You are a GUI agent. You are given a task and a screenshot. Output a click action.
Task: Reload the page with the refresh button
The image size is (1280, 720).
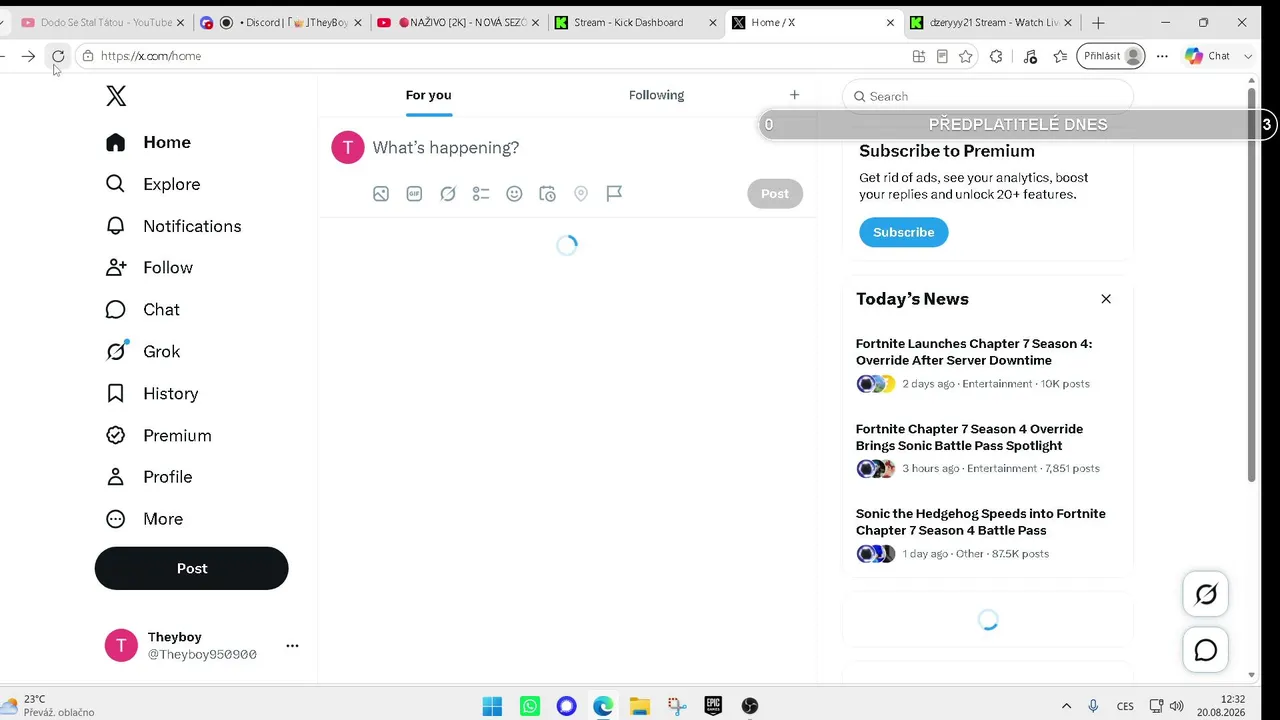pos(58,56)
